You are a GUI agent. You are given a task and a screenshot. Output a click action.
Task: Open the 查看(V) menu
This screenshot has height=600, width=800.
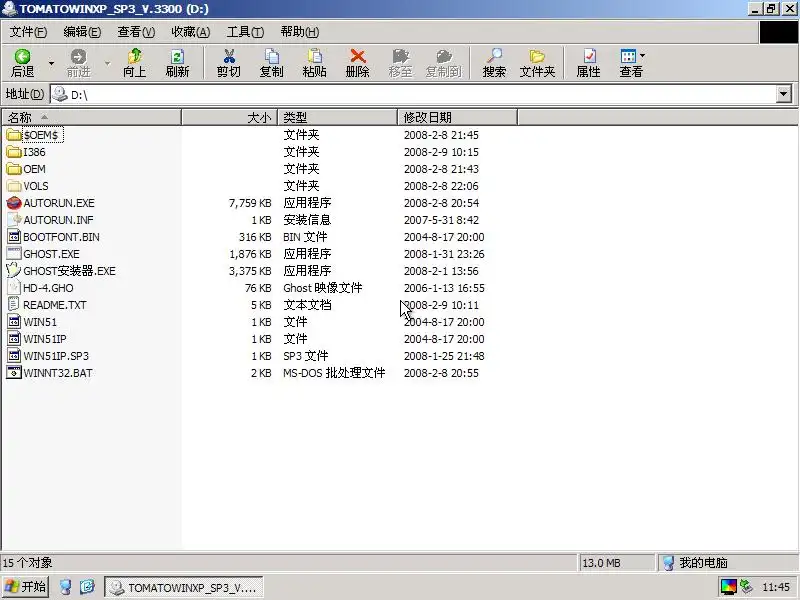pos(136,32)
